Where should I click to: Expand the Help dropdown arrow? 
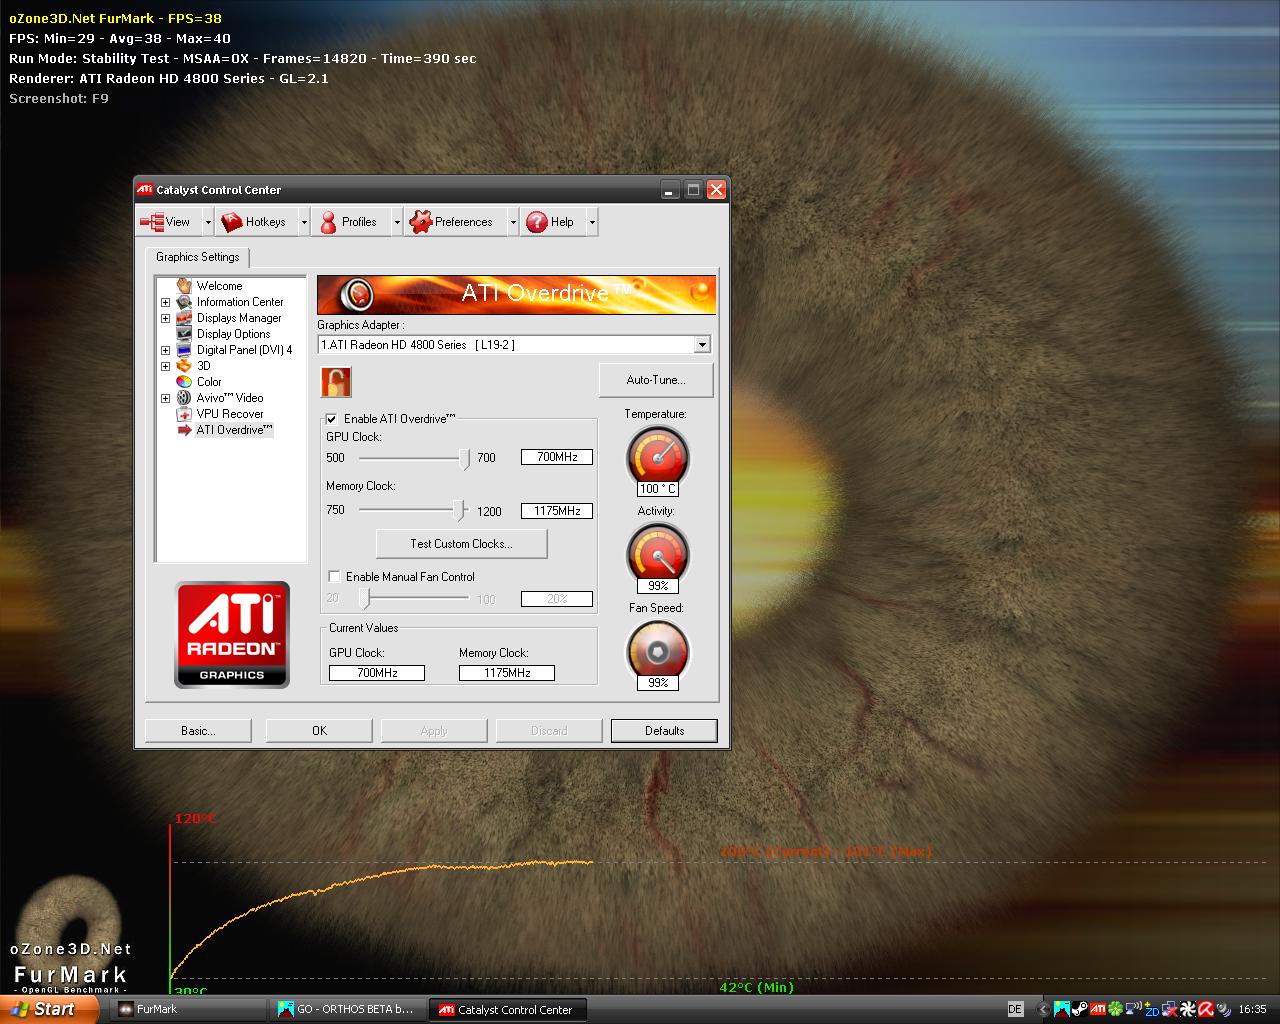click(x=592, y=222)
